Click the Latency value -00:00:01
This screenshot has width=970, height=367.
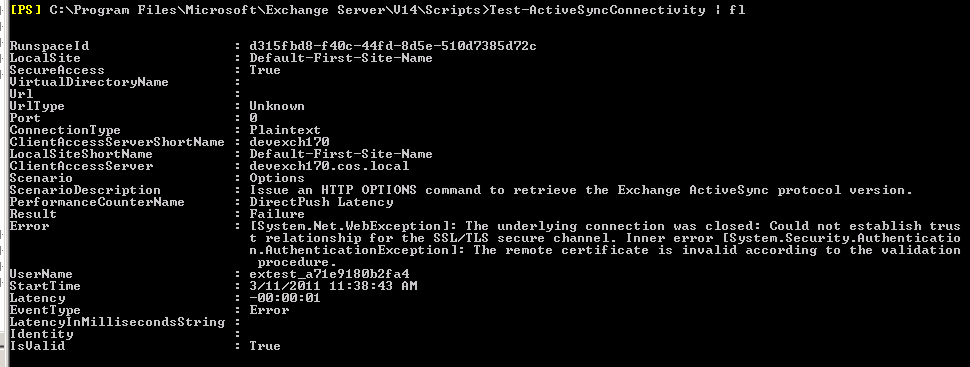[x=285, y=298]
